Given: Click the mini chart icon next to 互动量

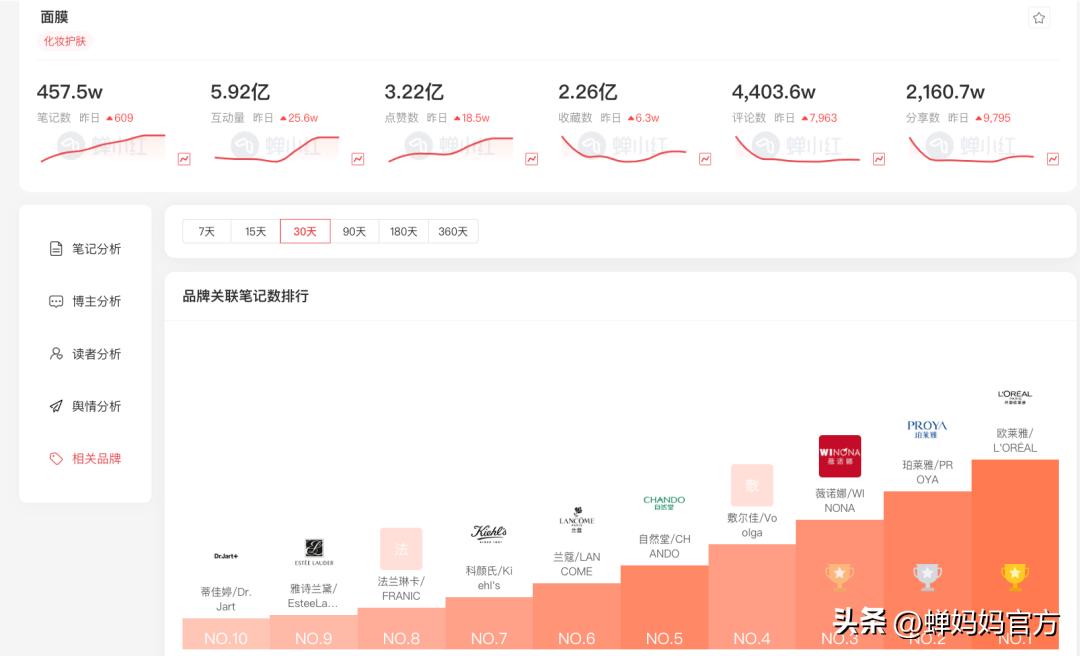Looking at the screenshot, I should coord(358,158).
